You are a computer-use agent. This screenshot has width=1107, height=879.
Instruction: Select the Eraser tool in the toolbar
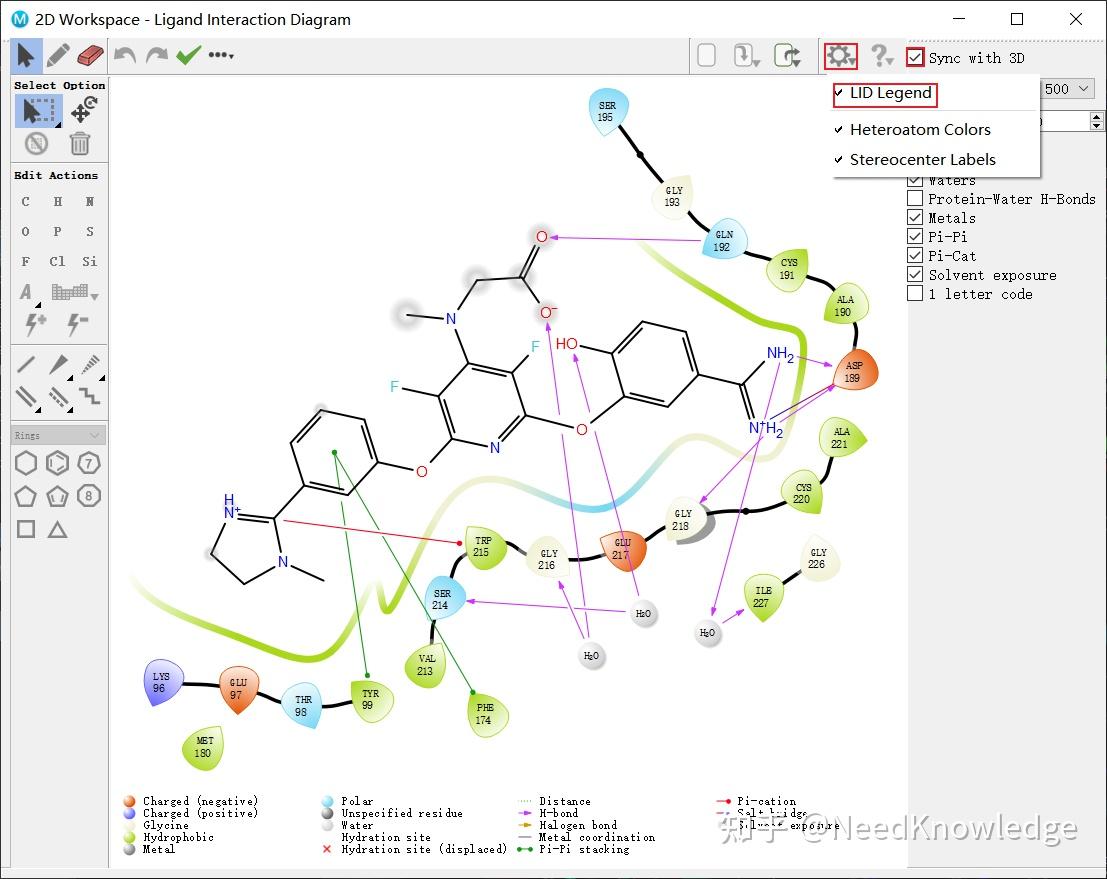pyautogui.click(x=89, y=56)
